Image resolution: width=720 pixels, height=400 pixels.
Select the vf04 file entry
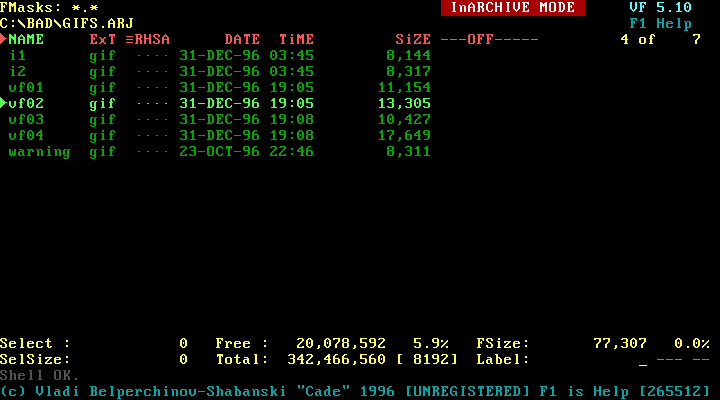coord(26,135)
